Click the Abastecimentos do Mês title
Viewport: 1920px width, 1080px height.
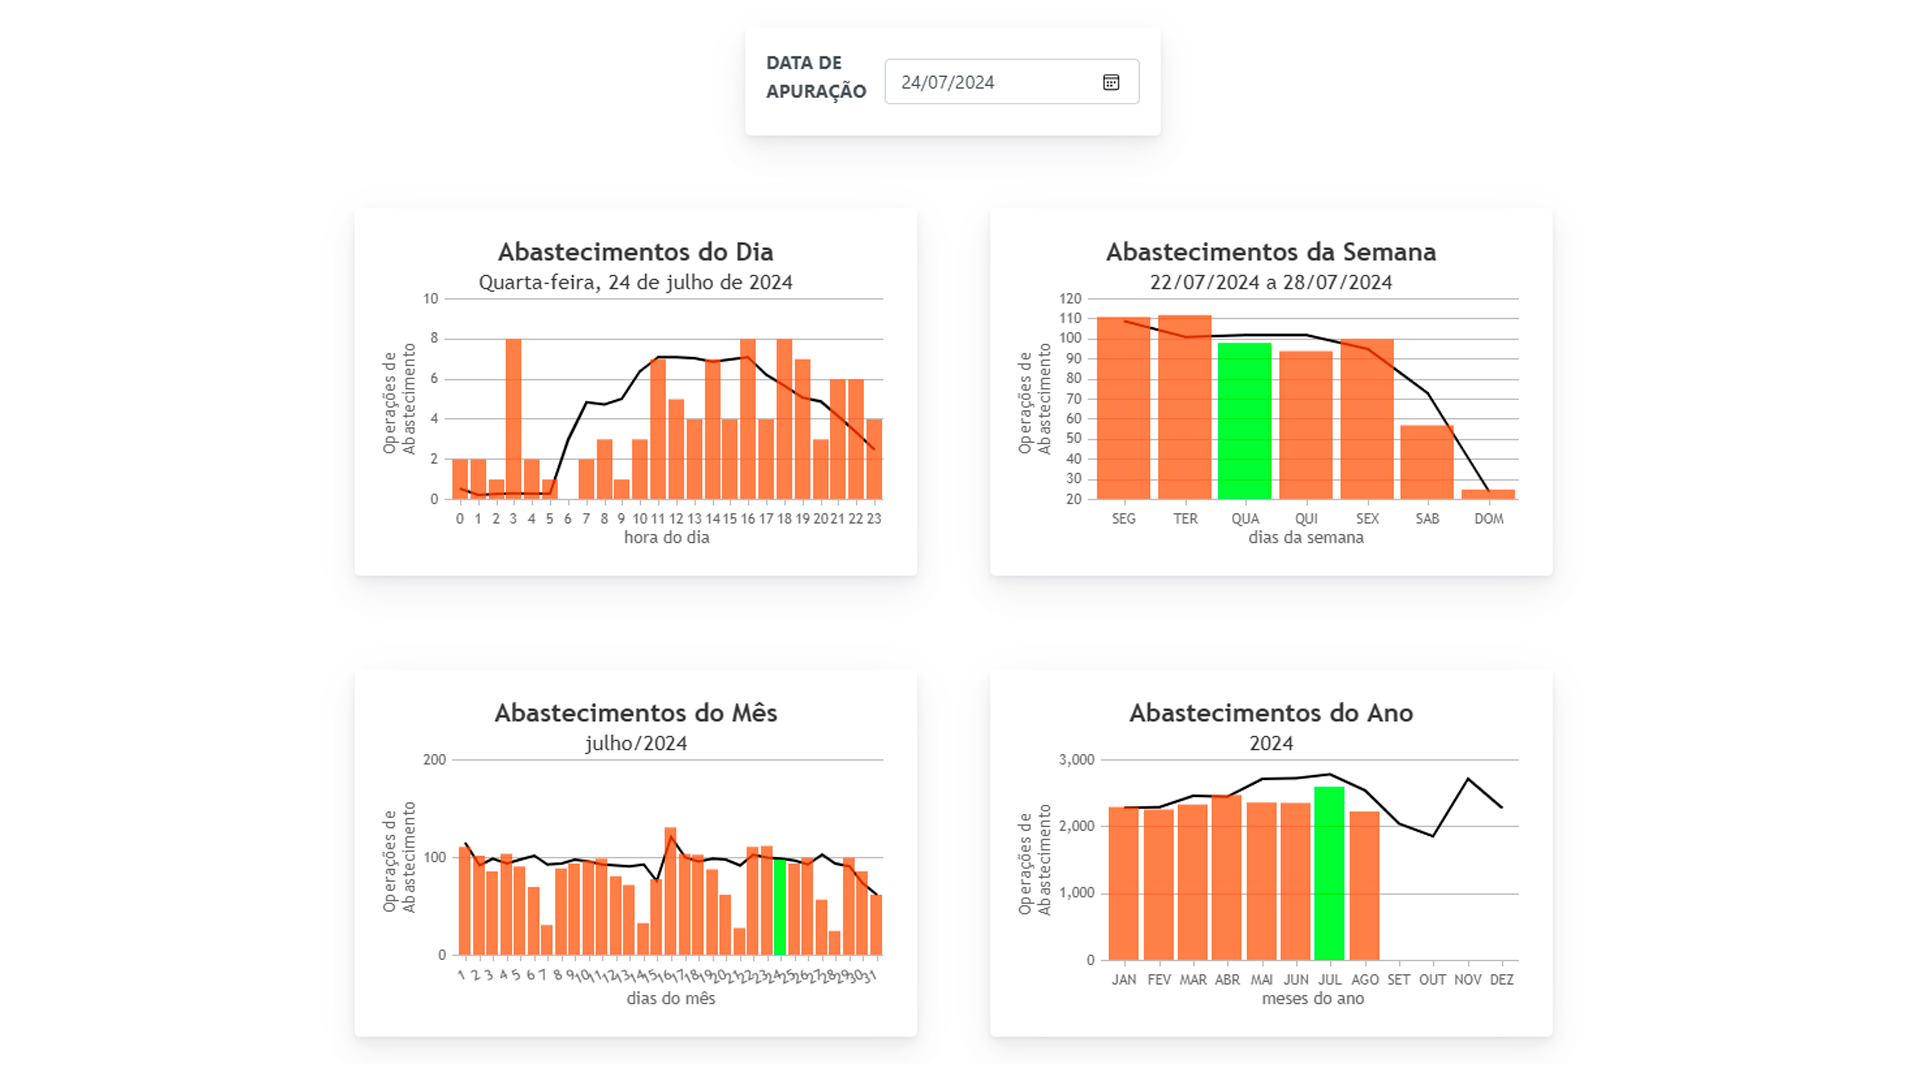click(x=635, y=713)
